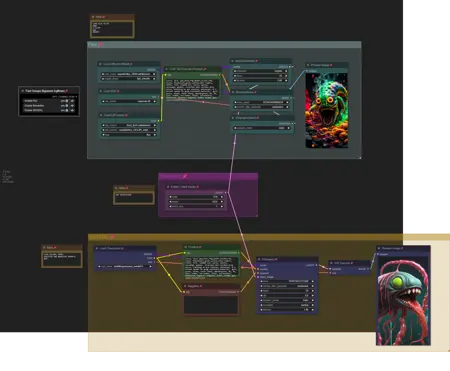The image size is (450, 371).
Task: Click the cfg value field in KSampler
Action: click(x=287, y=295)
